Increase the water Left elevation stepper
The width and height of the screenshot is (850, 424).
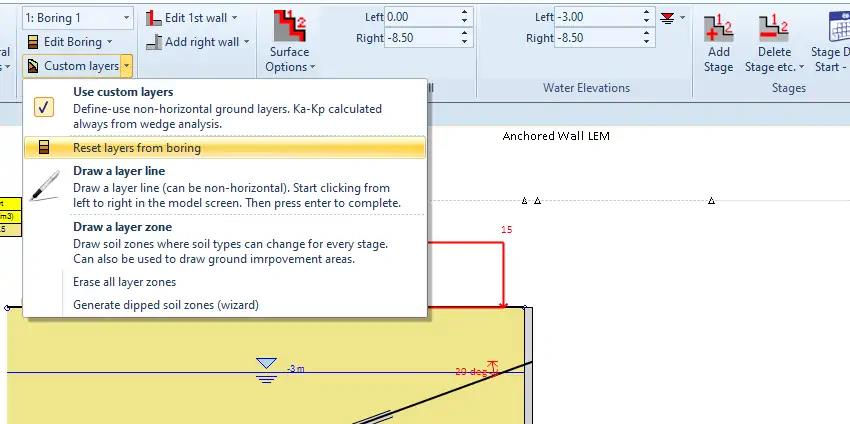pyautogui.click(x=646, y=12)
